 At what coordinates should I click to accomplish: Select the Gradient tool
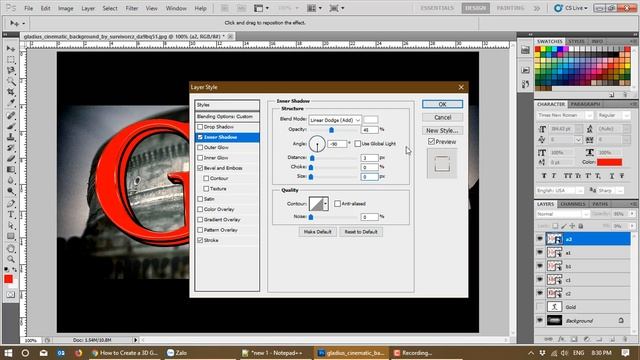11,169
